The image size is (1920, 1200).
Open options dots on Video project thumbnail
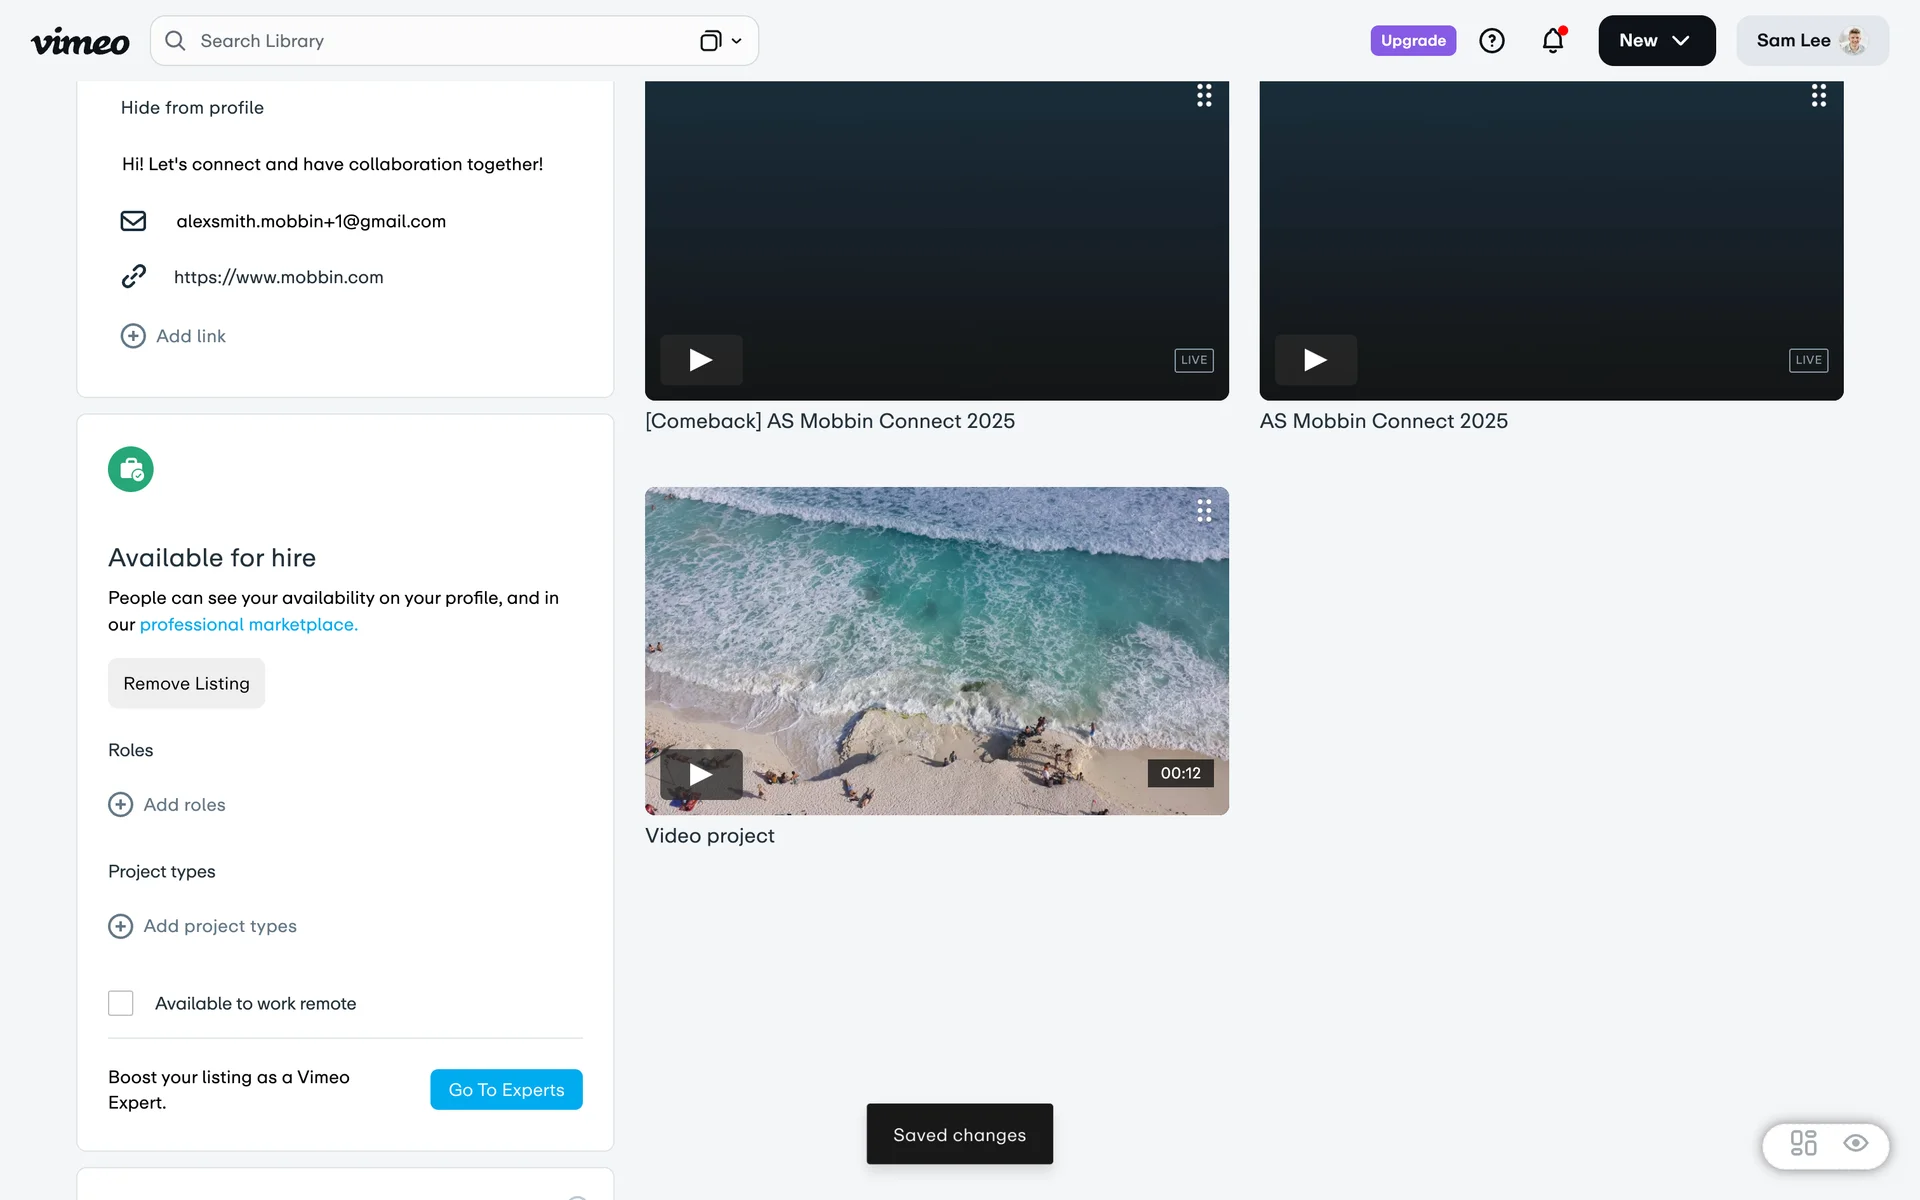click(1204, 511)
